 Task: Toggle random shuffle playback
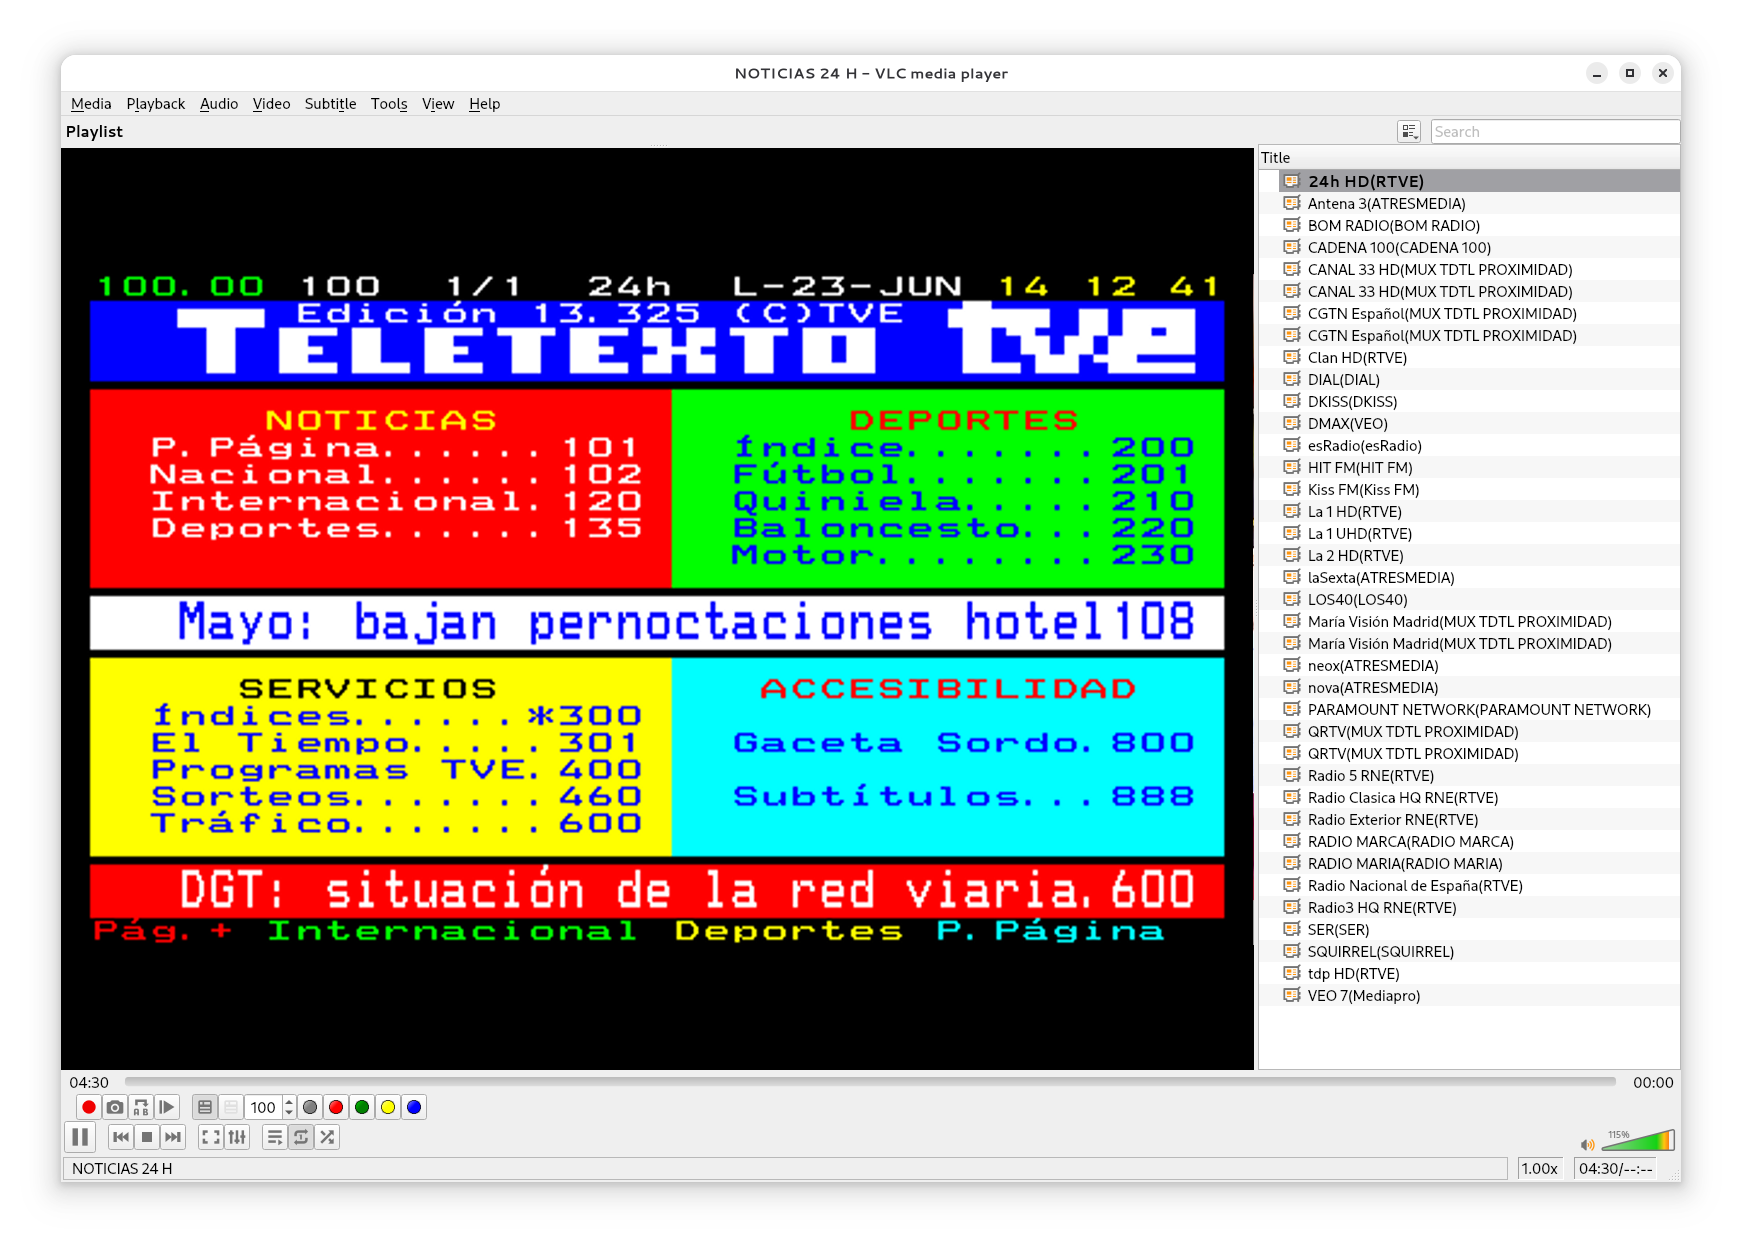pyautogui.click(x=327, y=1137)
